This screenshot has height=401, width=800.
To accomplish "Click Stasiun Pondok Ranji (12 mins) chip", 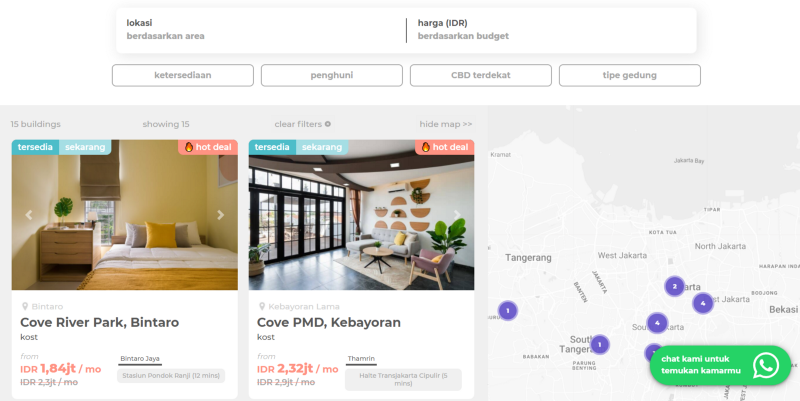I will [171, 375].
